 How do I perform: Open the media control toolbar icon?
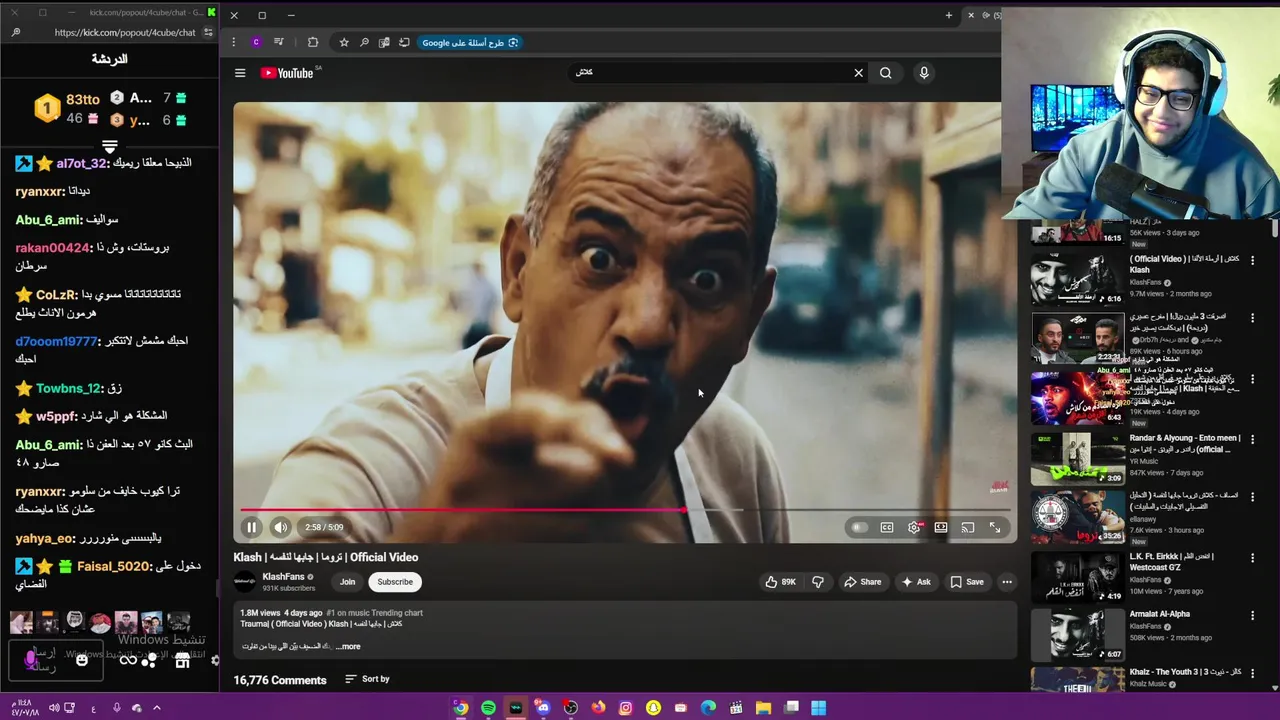point(279,42)
